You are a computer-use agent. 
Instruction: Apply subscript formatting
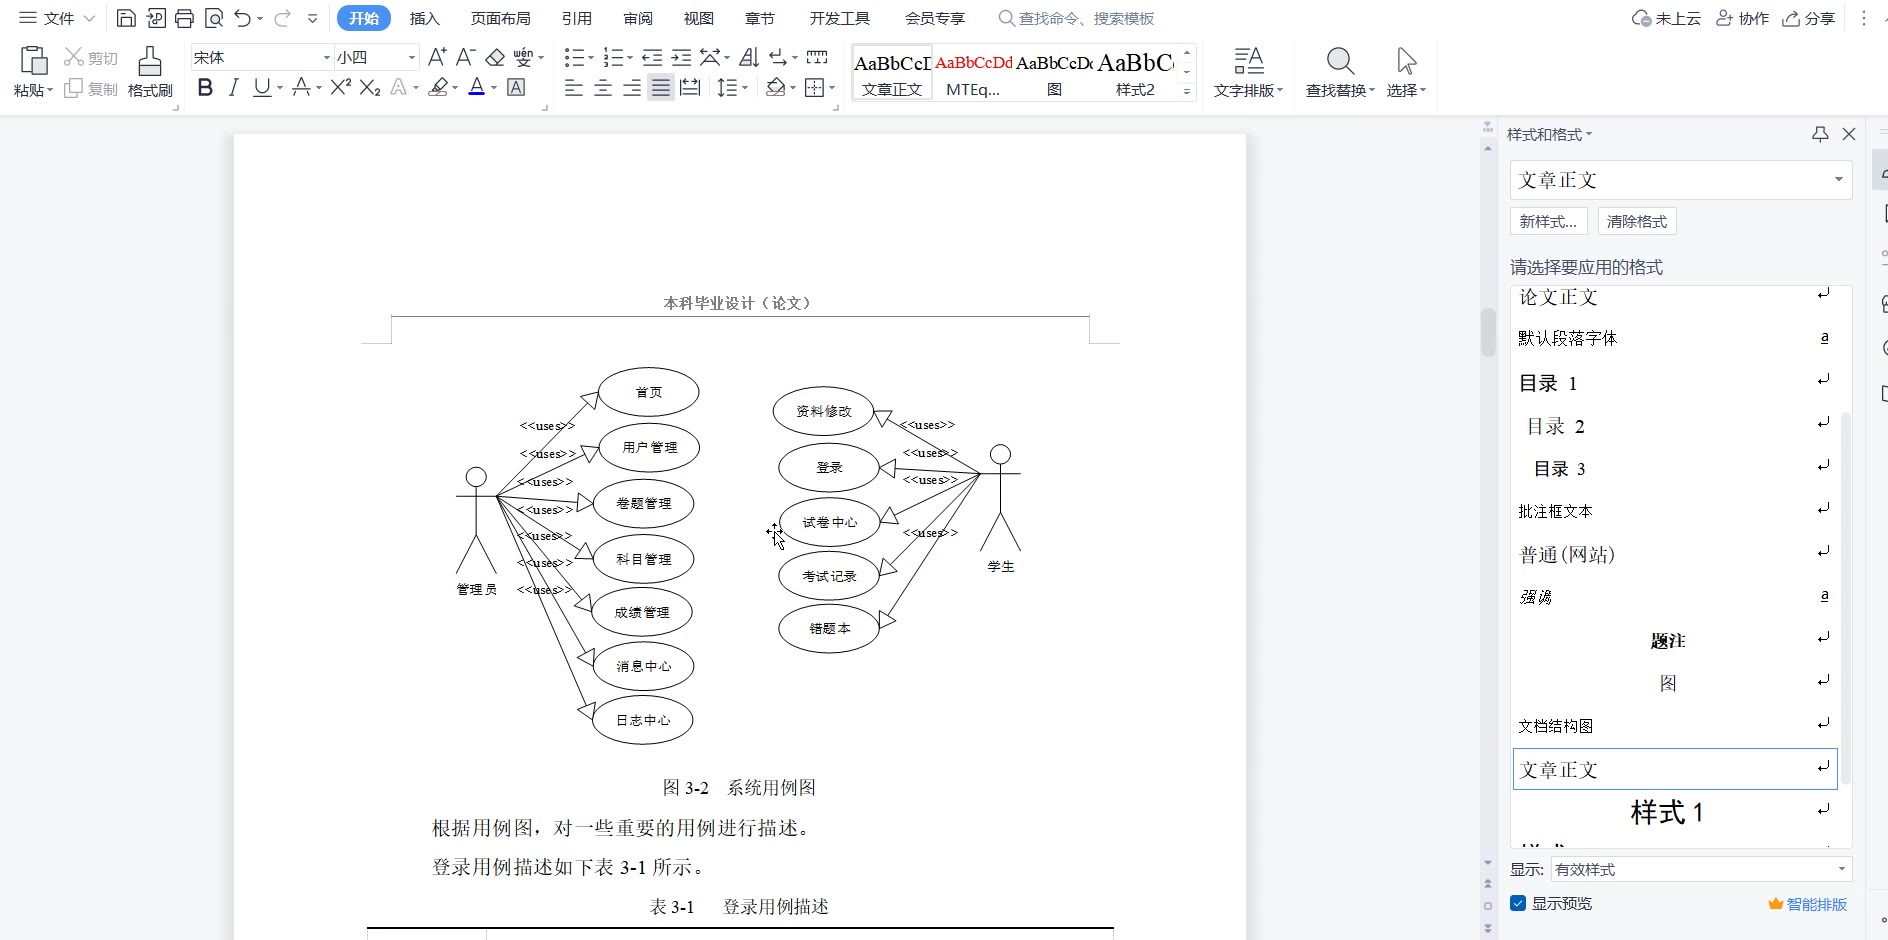[x=370, y=88]
